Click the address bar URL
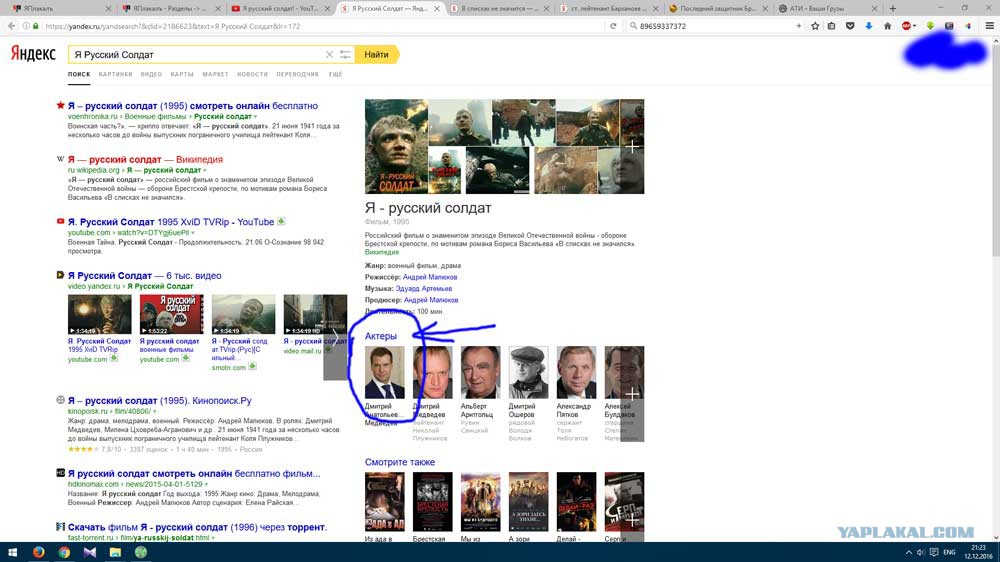 [172, 26]
